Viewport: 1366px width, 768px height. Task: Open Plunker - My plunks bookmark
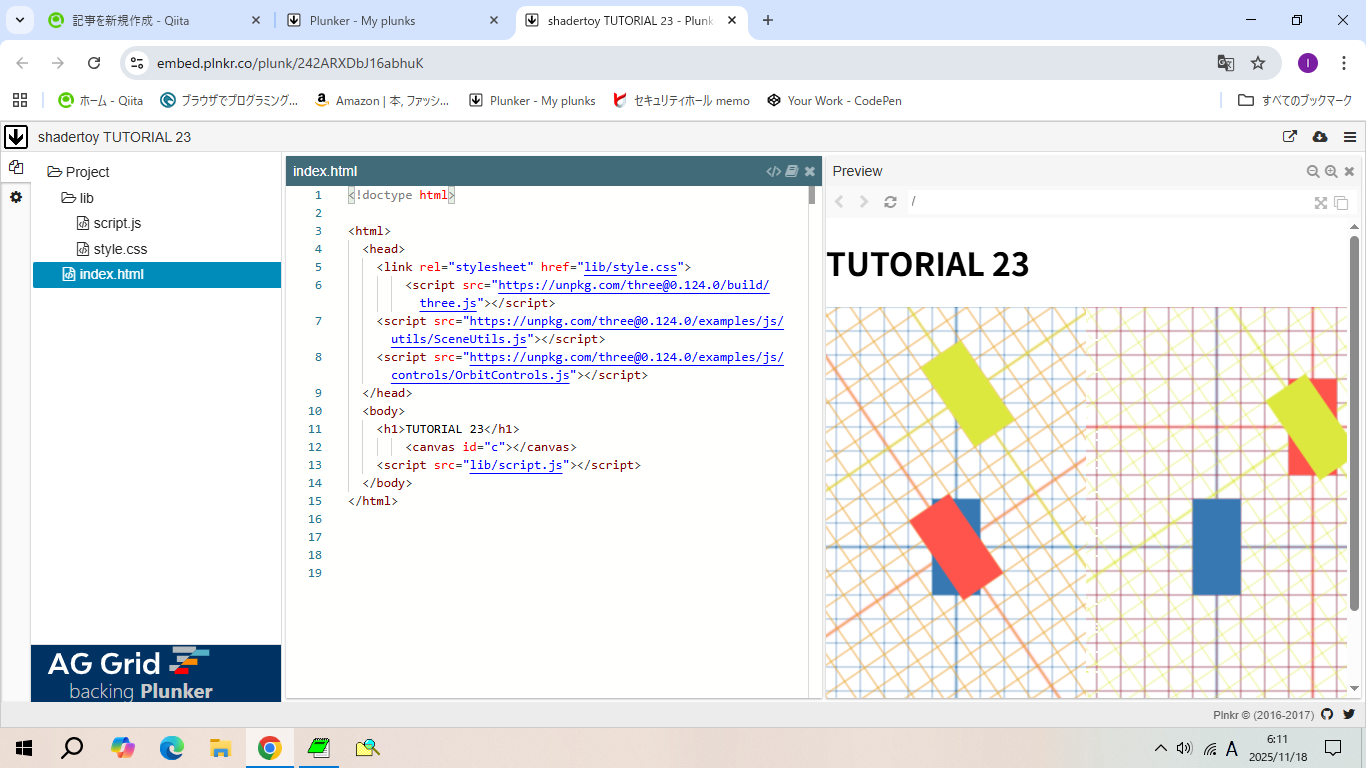pyautogui.click(x=532, y=100)
